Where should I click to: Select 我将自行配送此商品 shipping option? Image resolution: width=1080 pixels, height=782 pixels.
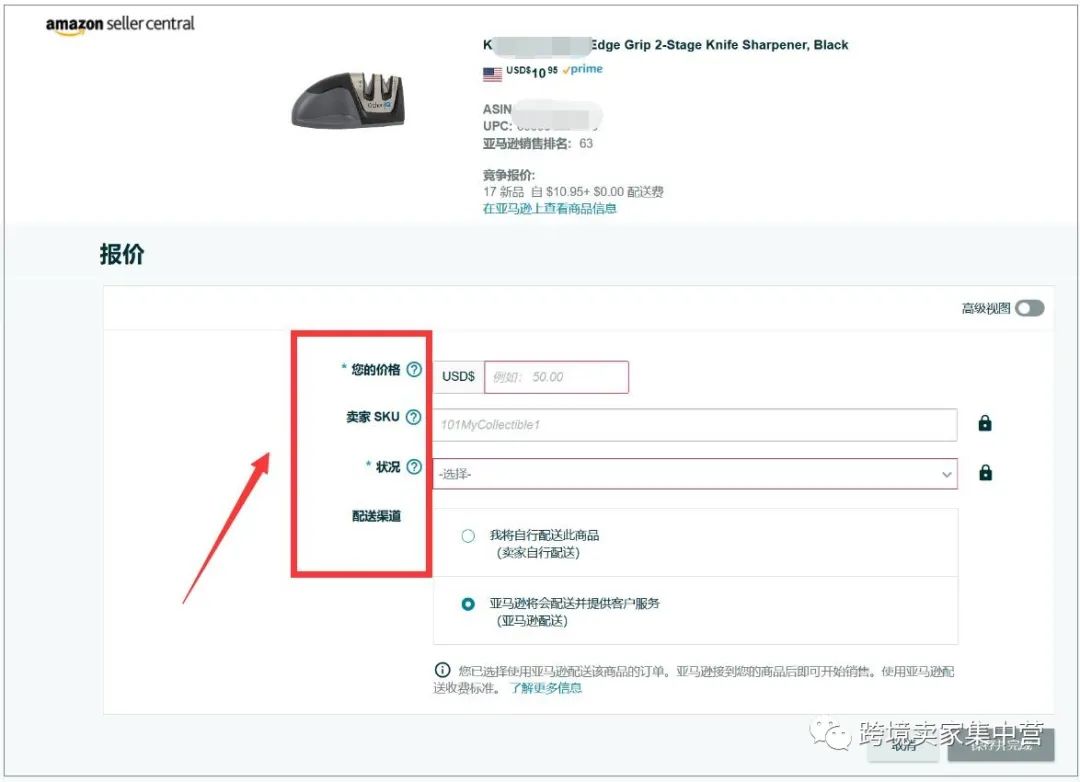pos(467,536)
